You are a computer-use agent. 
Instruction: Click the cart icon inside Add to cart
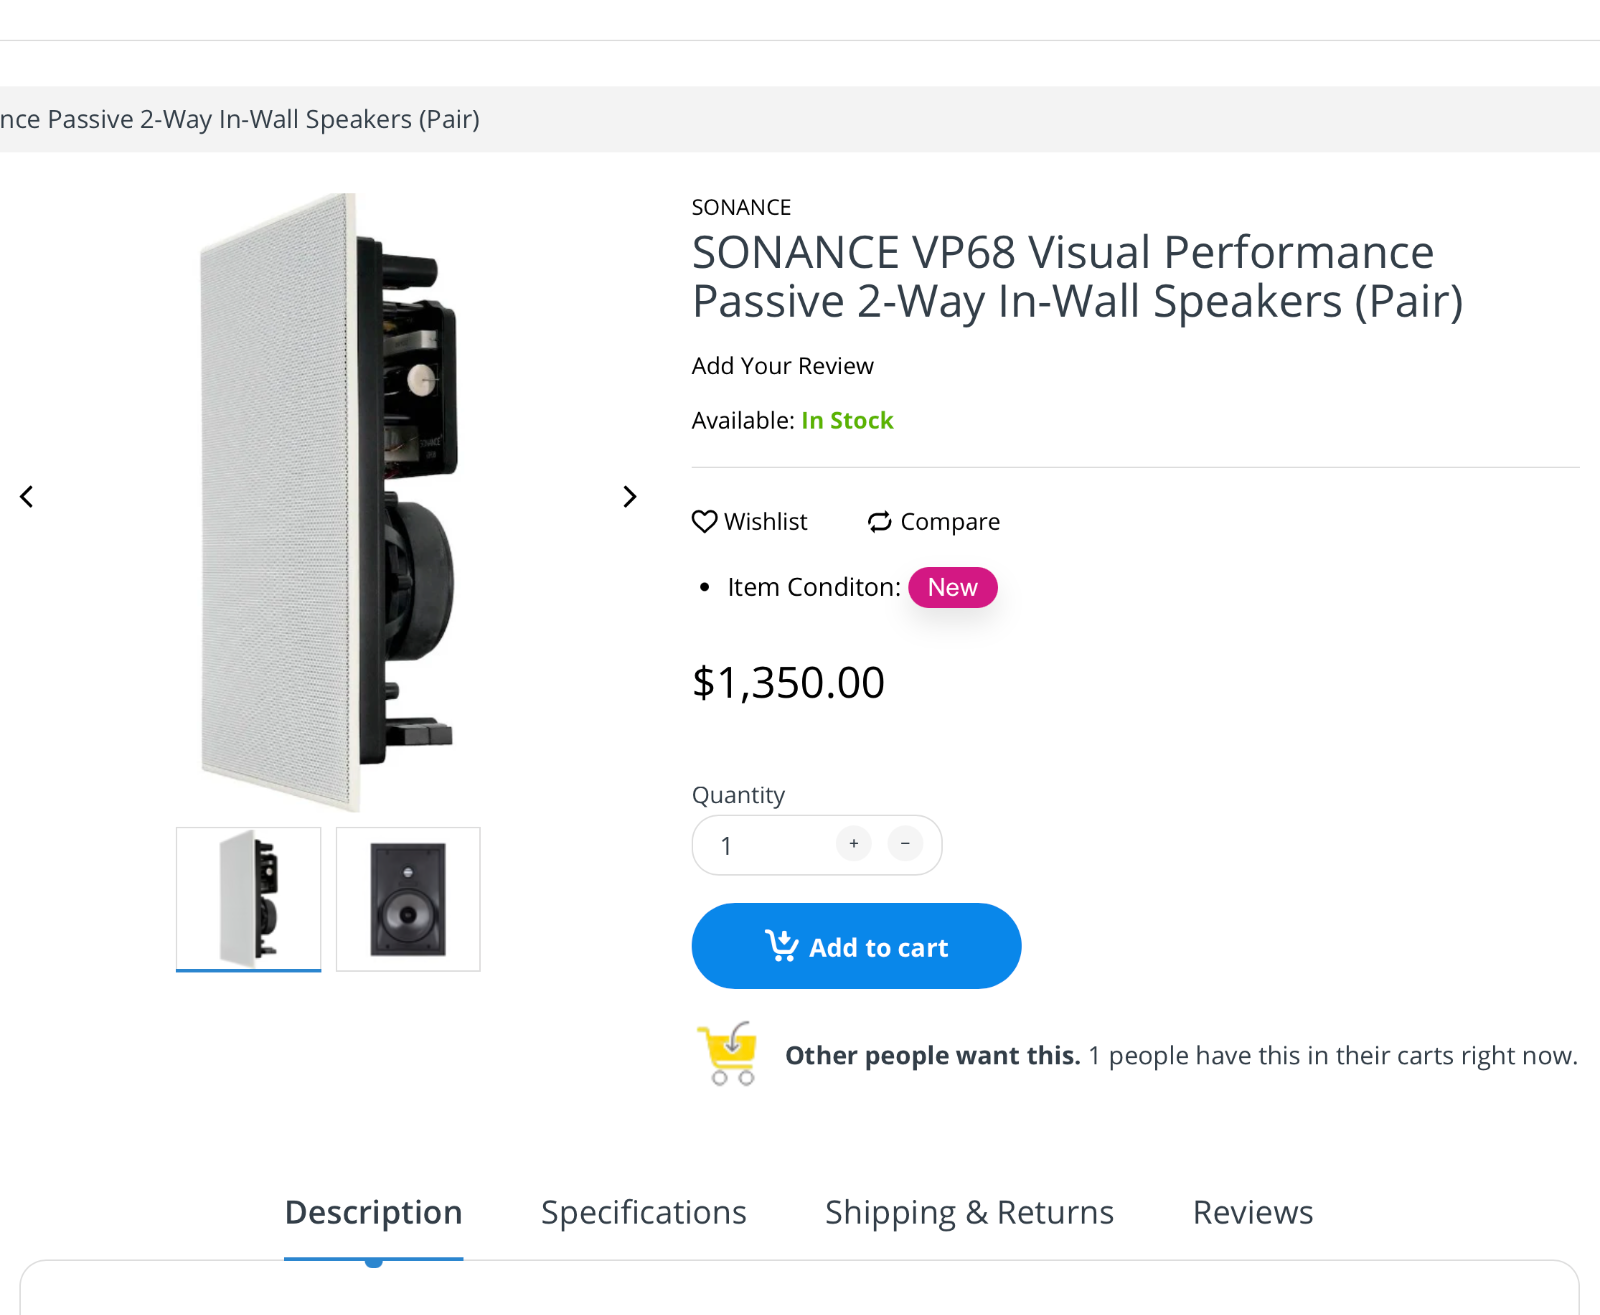784,946
